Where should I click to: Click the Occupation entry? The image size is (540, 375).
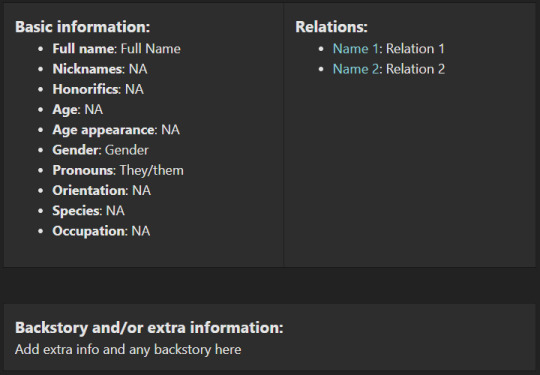(x=101, y=231)
